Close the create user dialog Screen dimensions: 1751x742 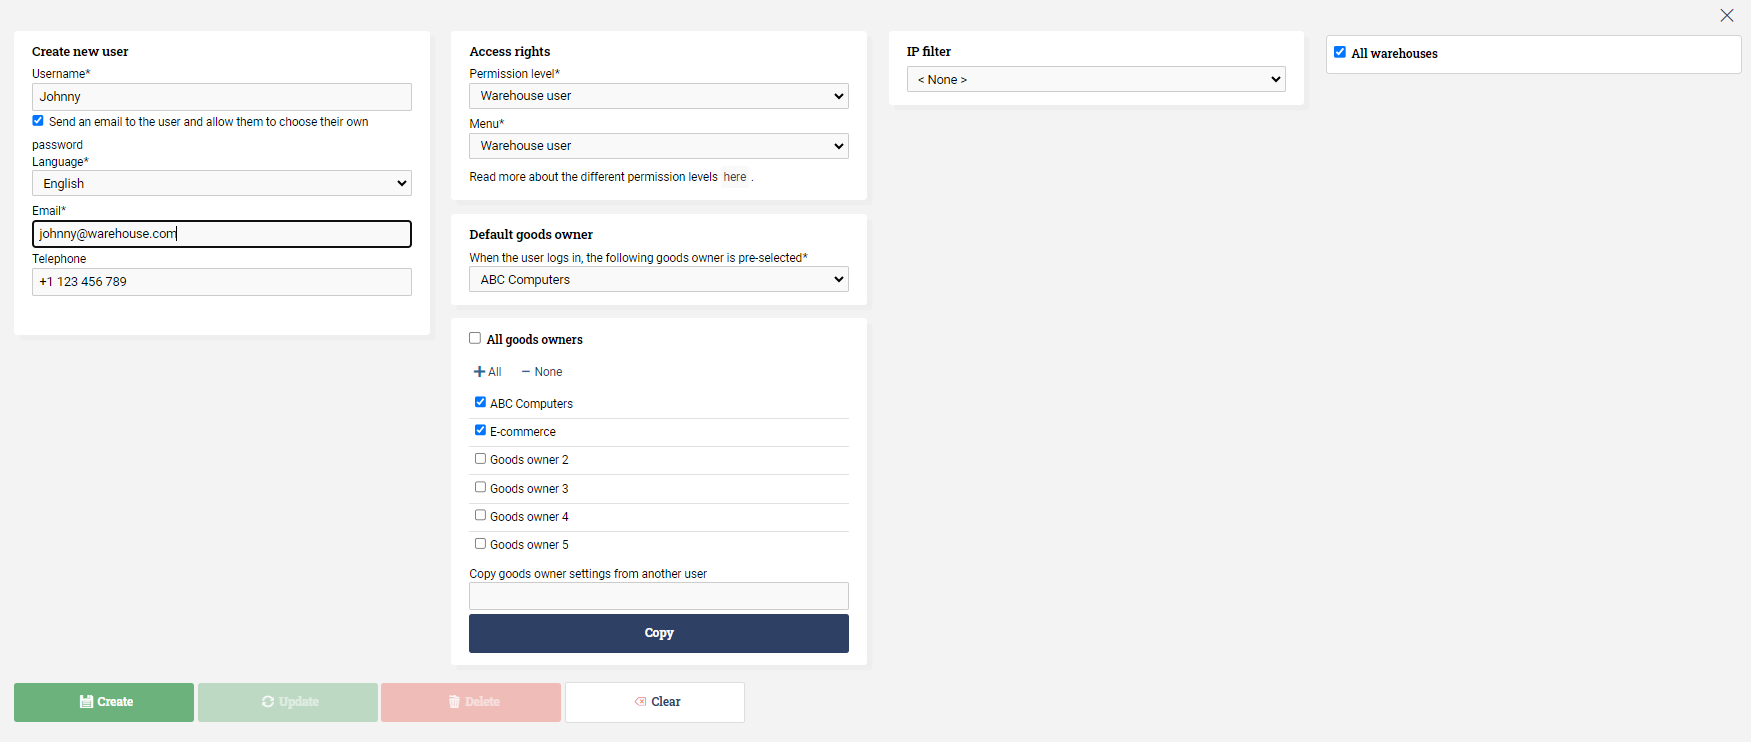[x=1727, y=15]
